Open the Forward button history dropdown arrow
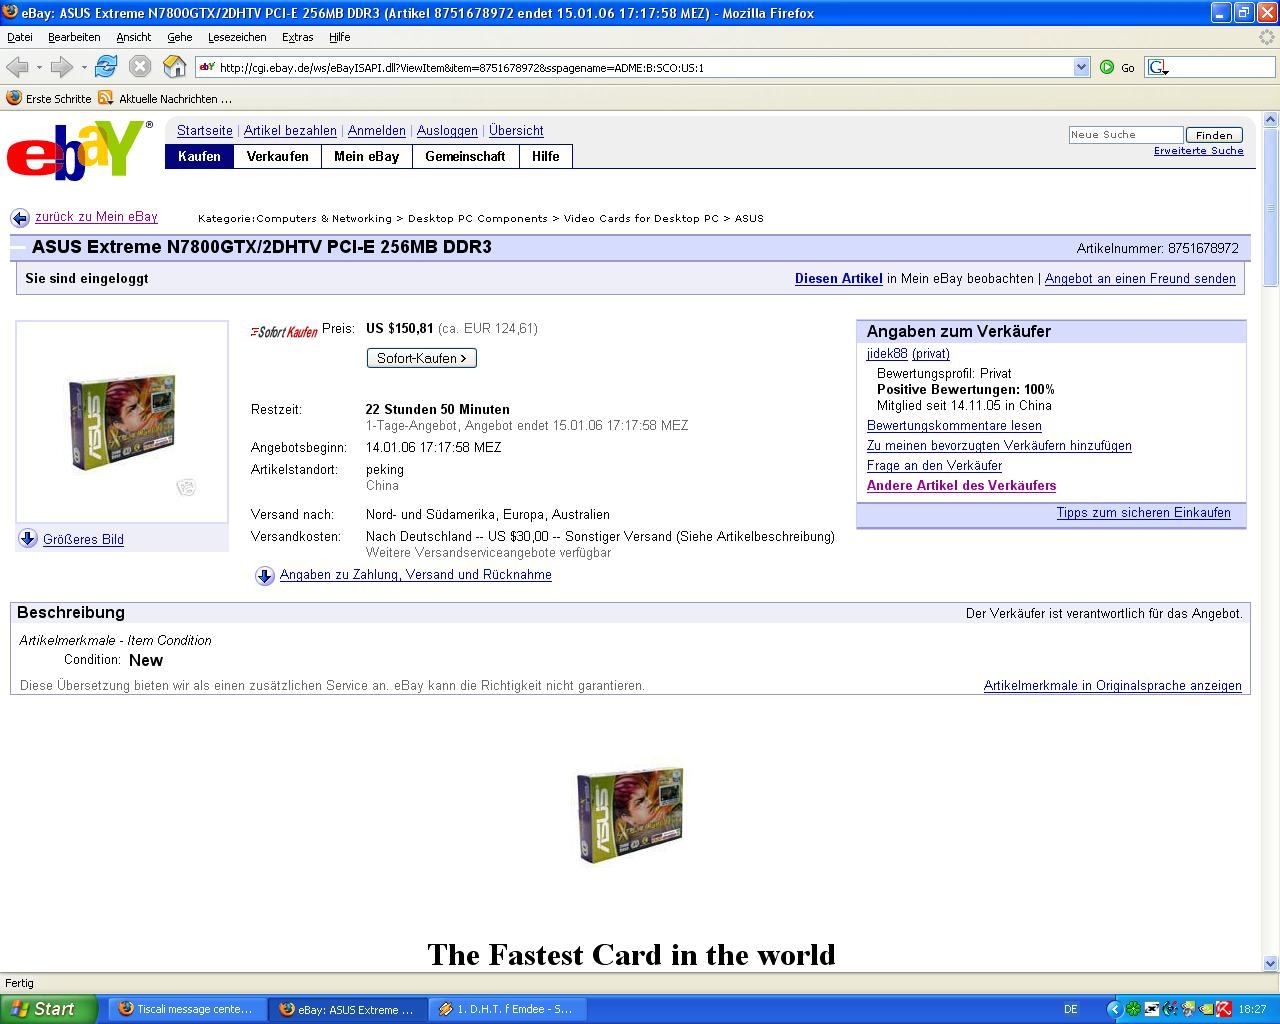This screenshot has width=1280, height=1024. tap(84, 67)
